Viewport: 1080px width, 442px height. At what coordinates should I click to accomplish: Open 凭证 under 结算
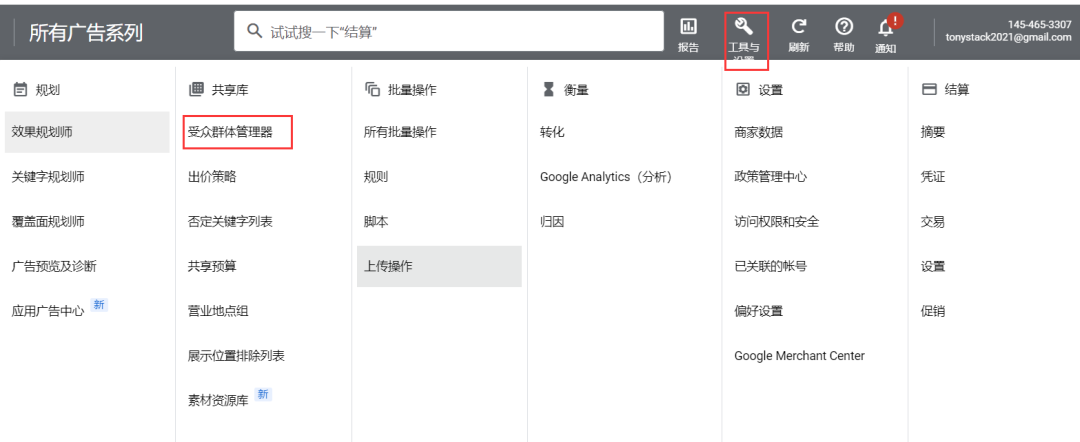coord(933,177)
